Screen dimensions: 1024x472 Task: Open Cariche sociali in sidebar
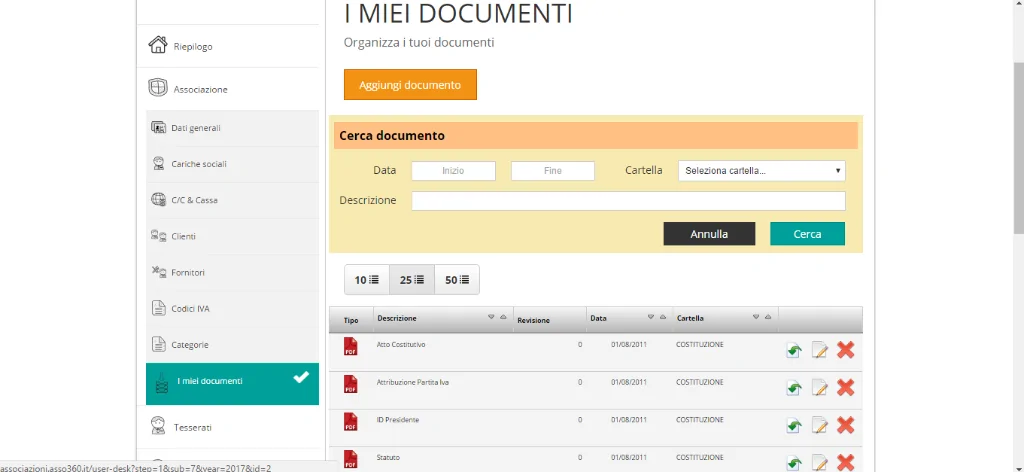pyautogui.click(x=232, y=164)
